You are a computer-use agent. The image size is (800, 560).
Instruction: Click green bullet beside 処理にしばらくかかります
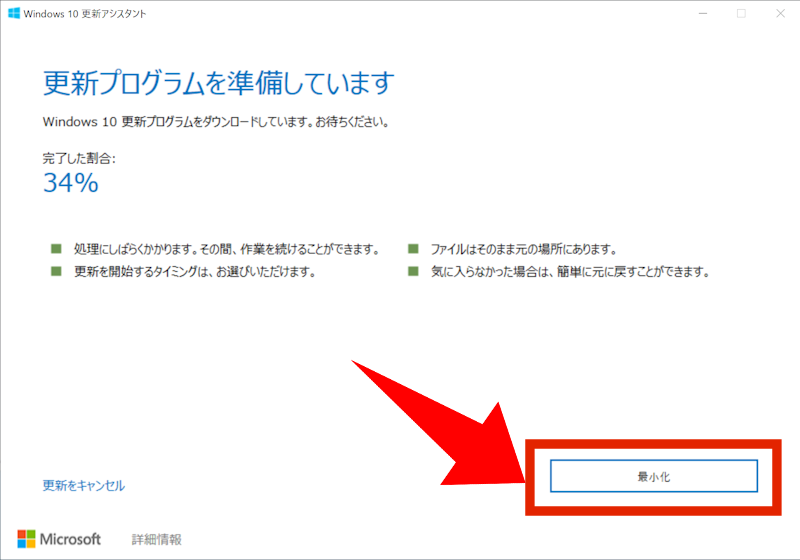point(54,249)
